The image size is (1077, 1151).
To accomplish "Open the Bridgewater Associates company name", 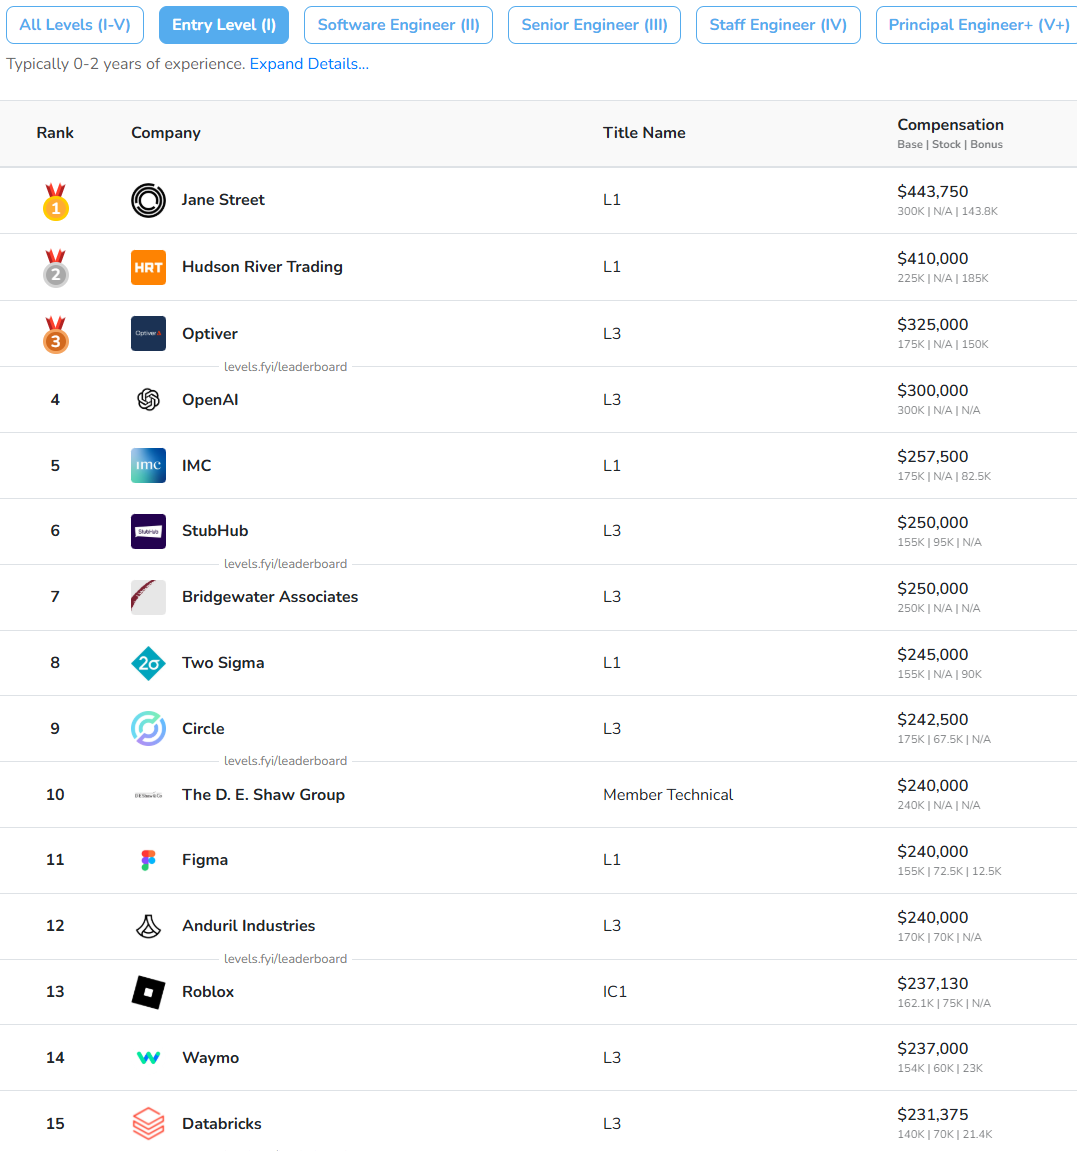I will (x=270, y=597).
